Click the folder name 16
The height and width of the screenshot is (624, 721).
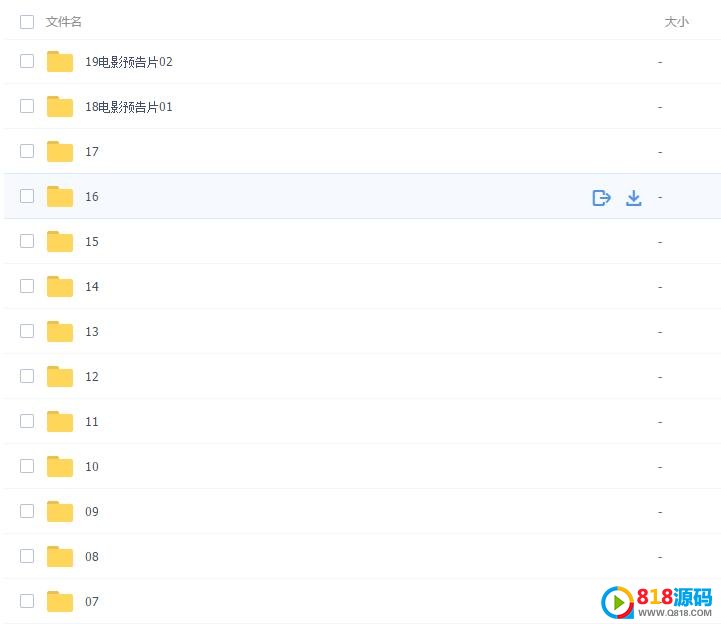pyautogui.click(x=92, y=197)
